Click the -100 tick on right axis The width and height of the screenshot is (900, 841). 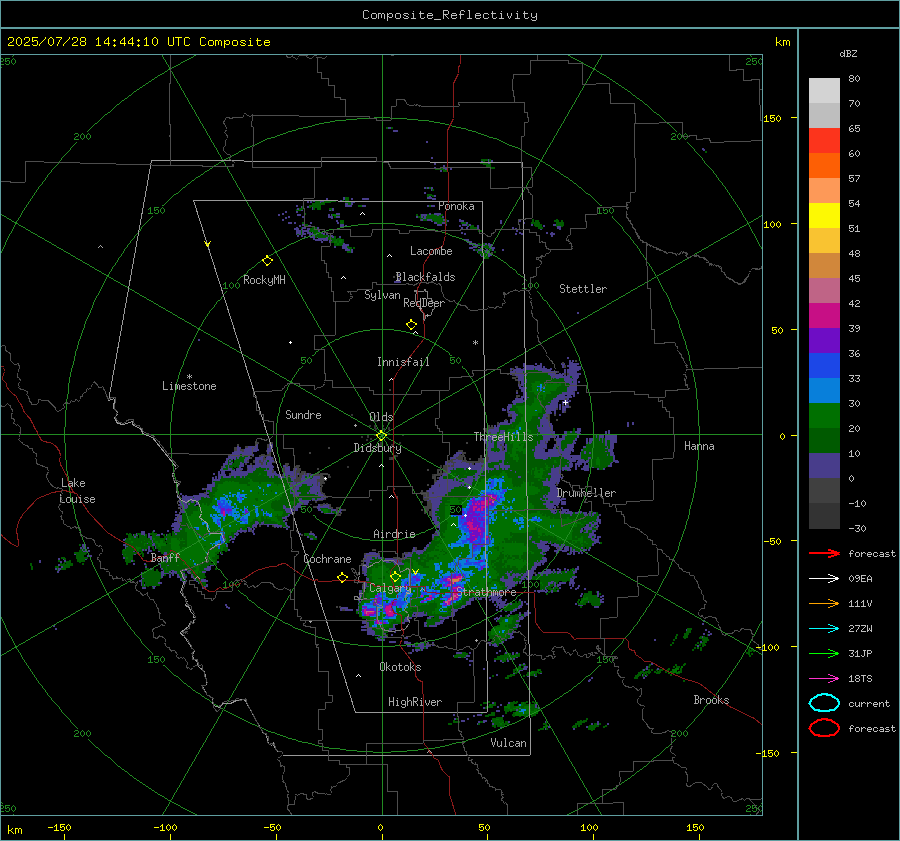(x=767, y=647)
